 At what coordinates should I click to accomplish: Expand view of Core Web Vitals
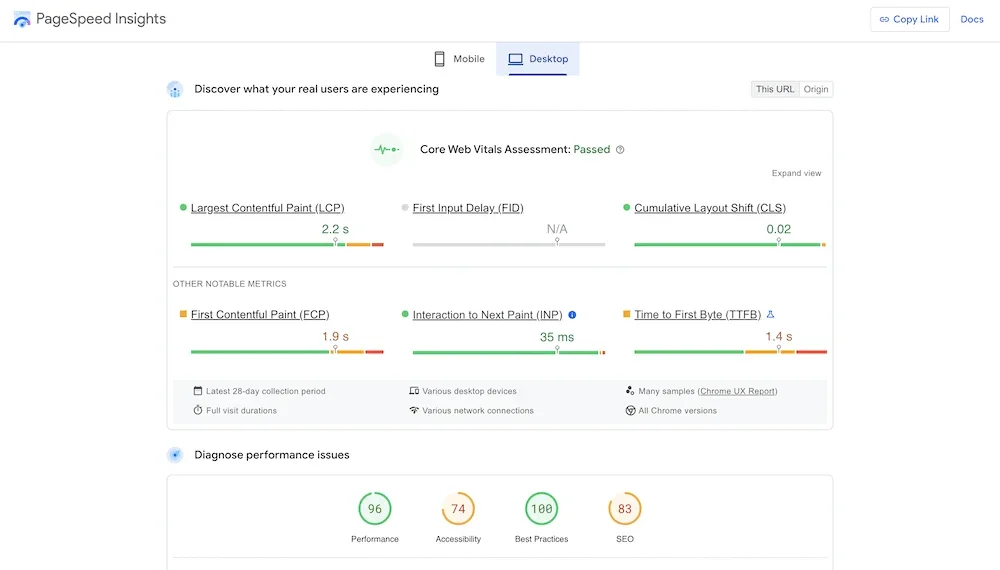[x=796, y=173]
